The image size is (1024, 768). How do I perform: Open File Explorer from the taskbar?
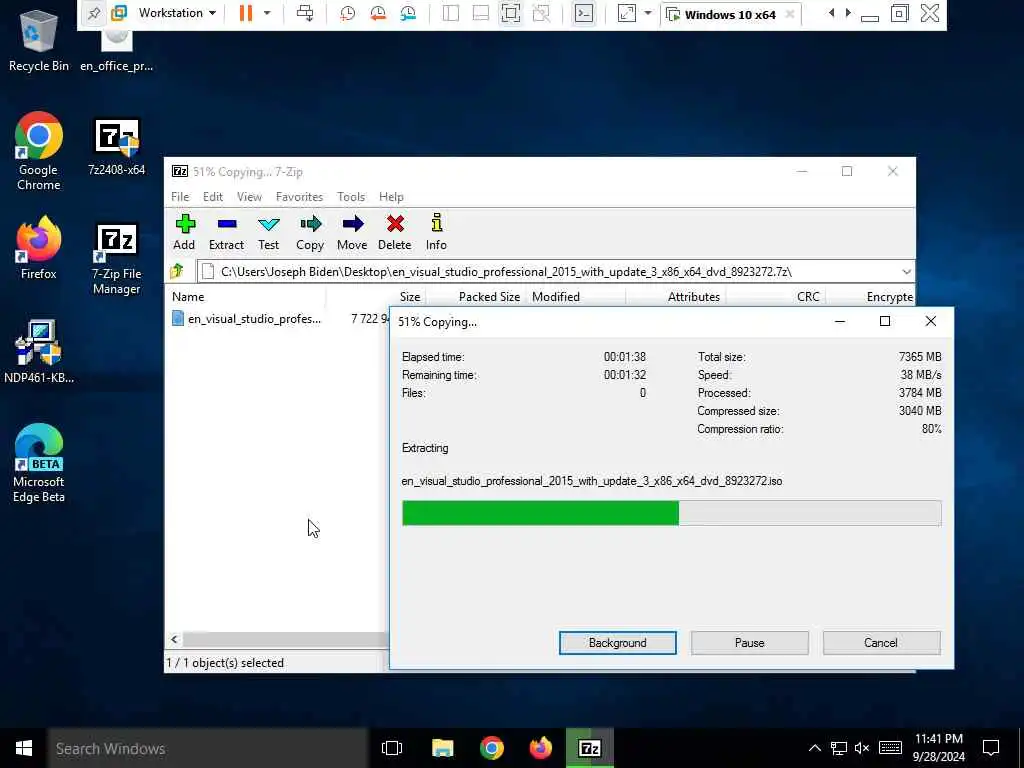pos(442,748)
